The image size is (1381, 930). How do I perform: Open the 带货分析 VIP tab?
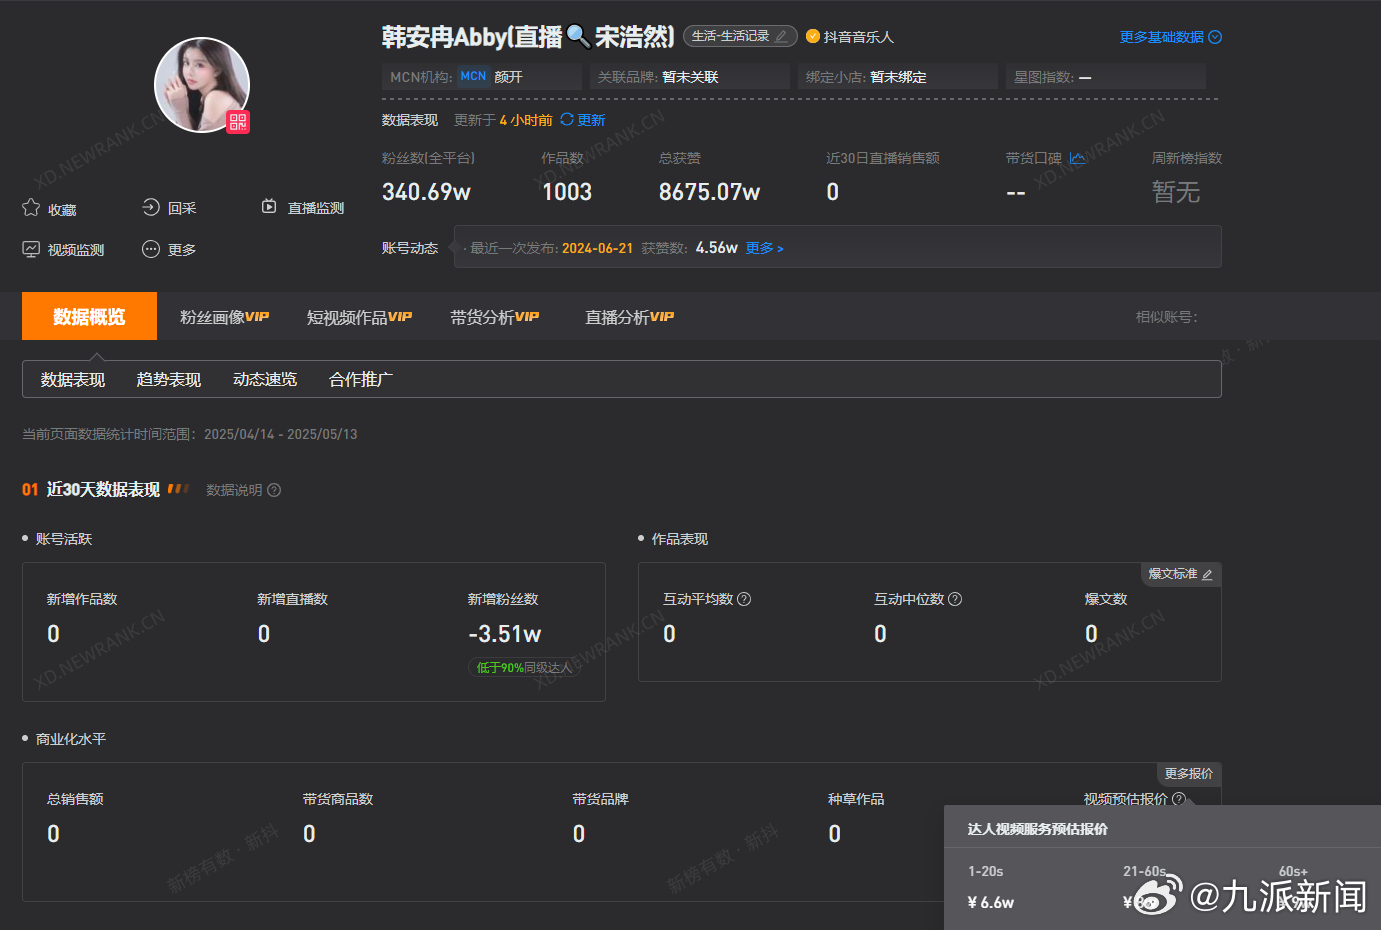(x=494, y=317)
